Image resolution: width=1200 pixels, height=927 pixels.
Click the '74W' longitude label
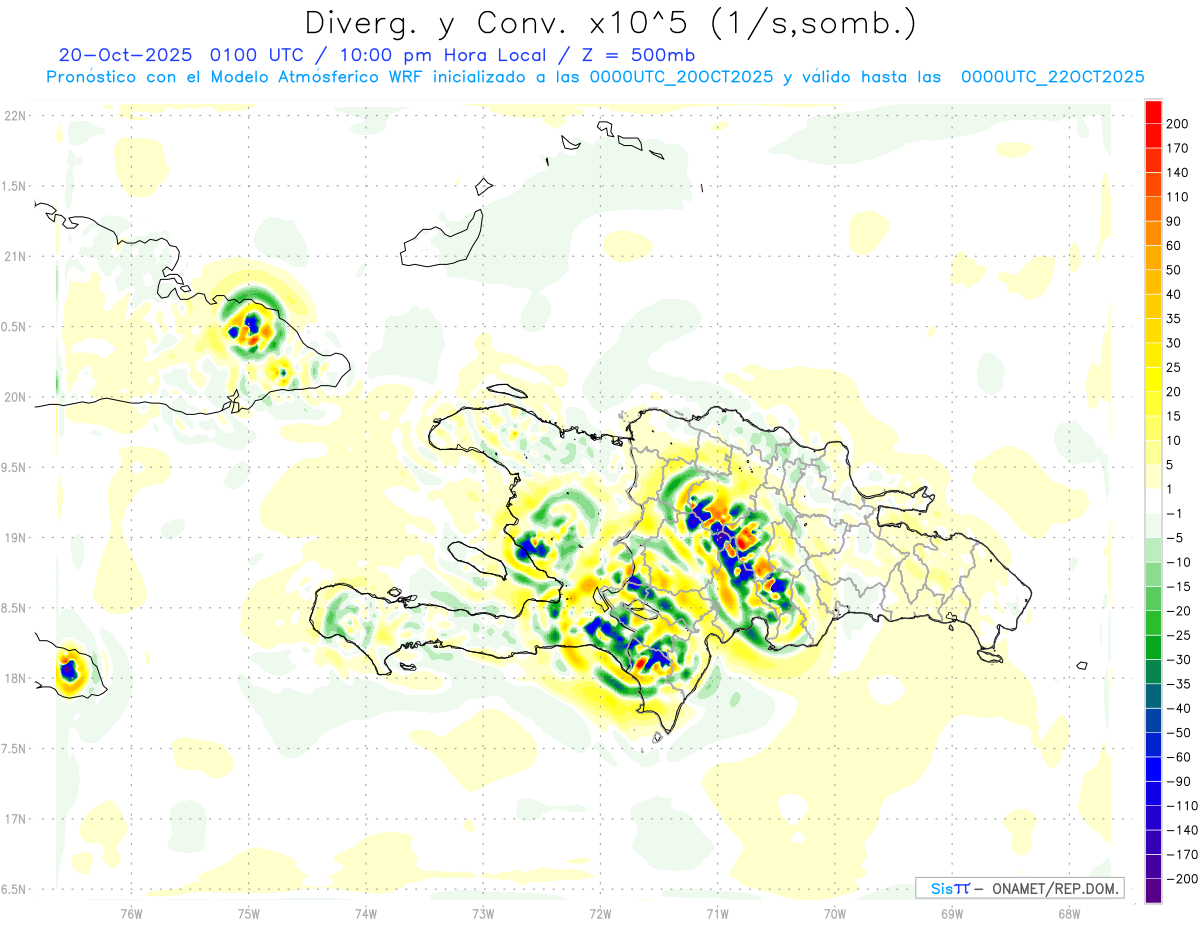[366, 913]
